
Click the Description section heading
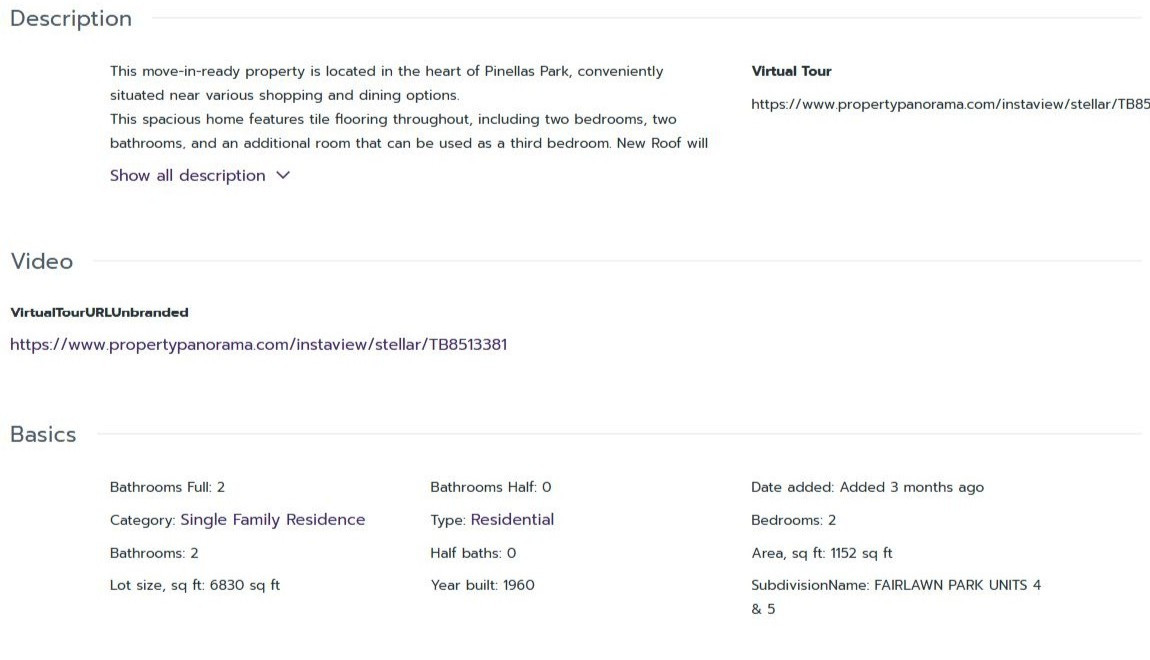click(71, 18)
